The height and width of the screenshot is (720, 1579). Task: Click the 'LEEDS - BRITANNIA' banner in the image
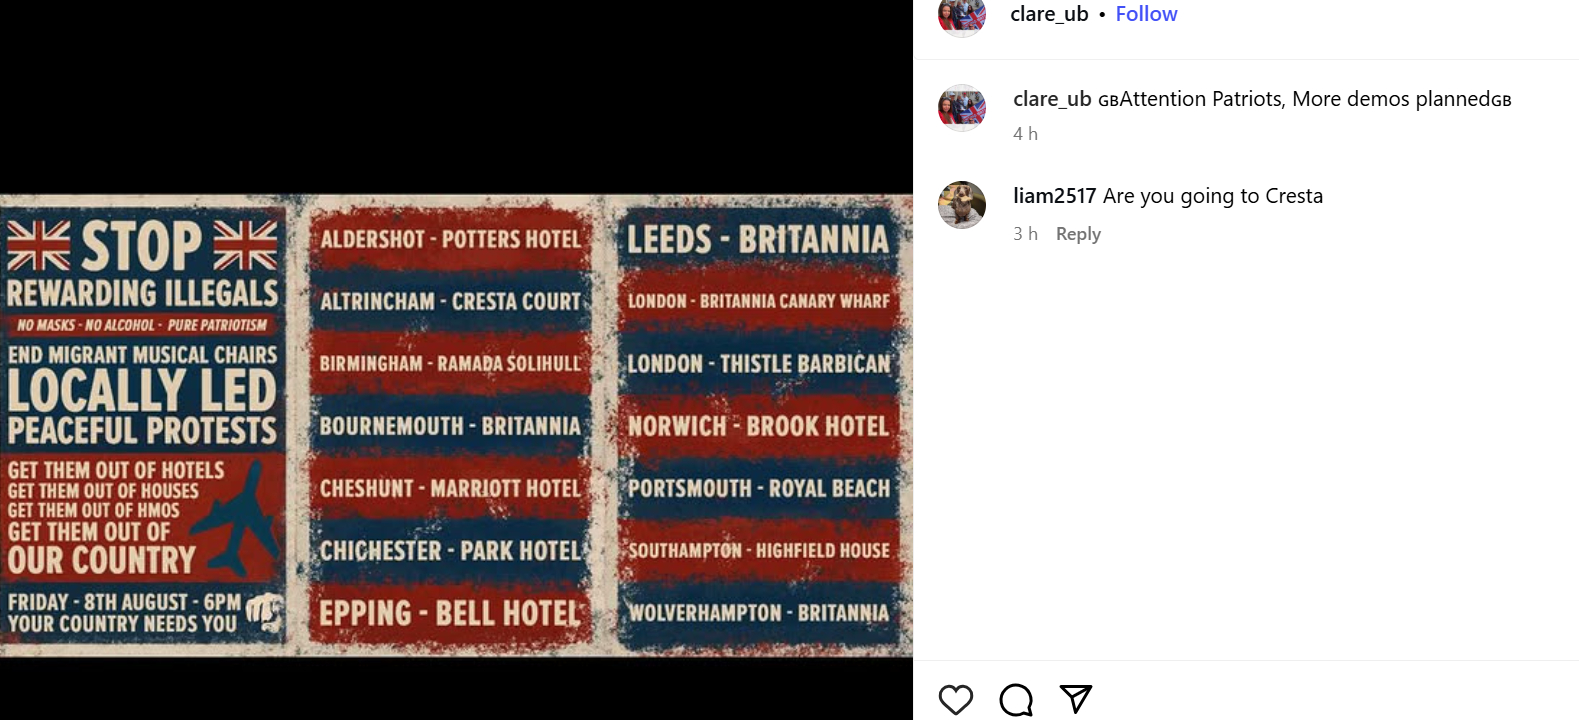(x=758, y=240)
